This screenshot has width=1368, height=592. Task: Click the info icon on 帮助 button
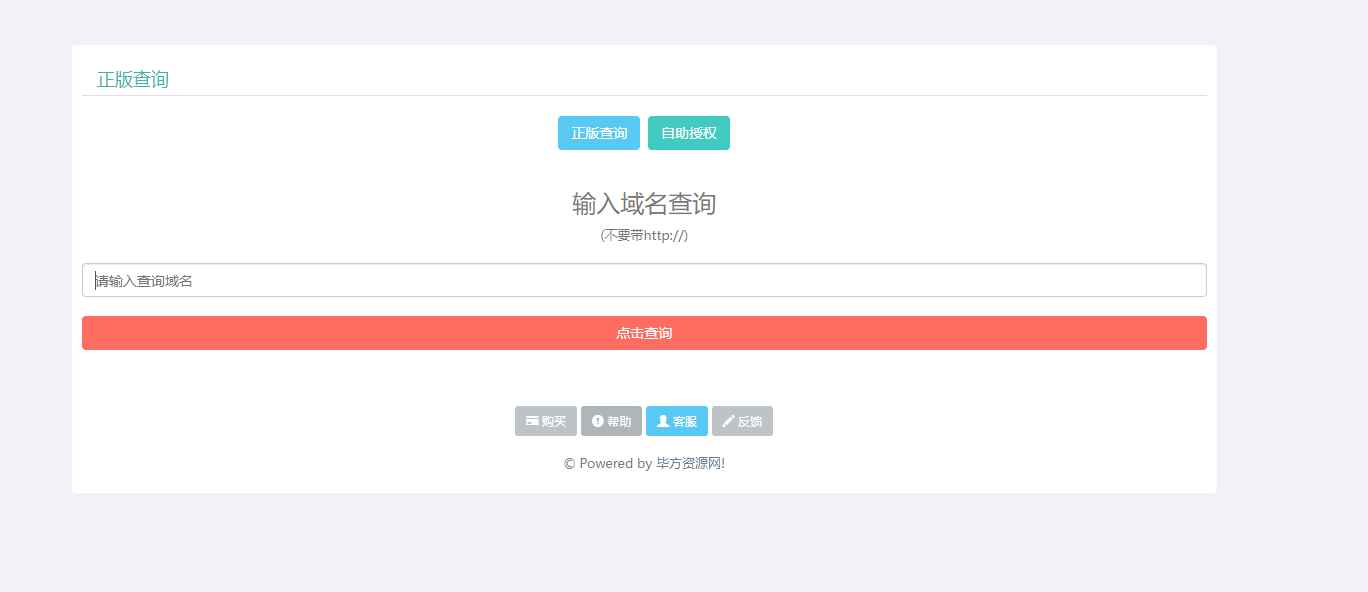click(597, 420)
